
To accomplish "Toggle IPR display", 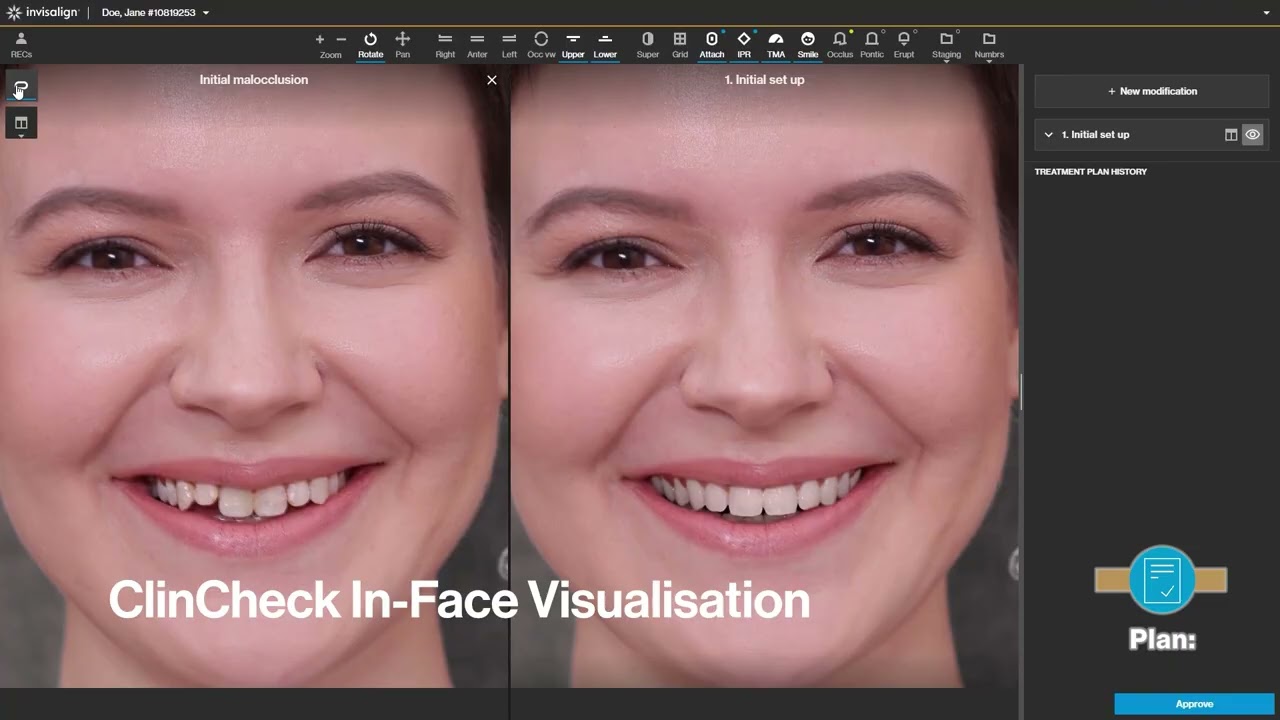I will [x=744, y=45].
